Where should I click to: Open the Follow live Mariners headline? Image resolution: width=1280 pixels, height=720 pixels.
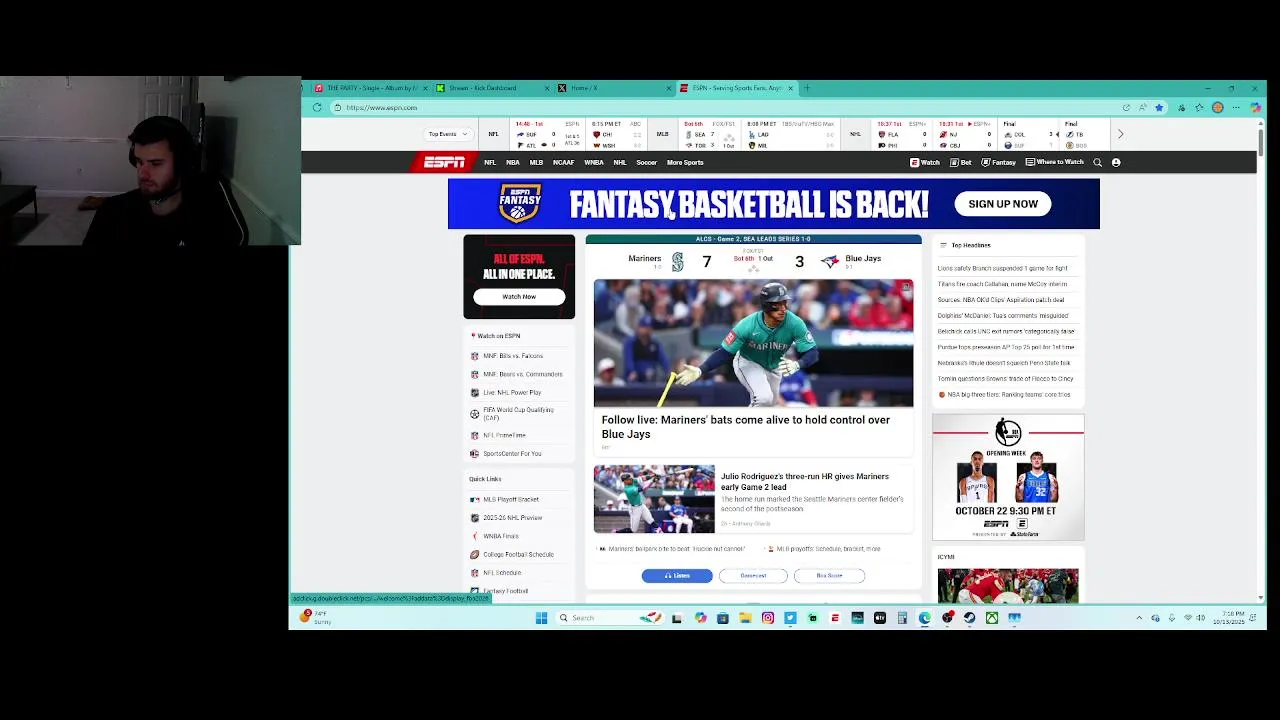click(x=745, y=427)
